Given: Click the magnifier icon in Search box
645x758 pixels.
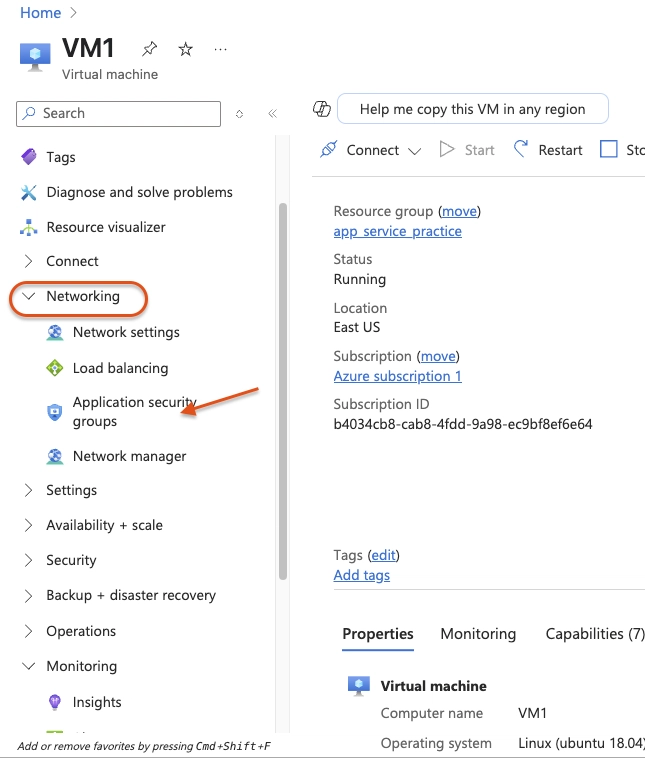Looking at the screenshot, I should pos(29,113).
